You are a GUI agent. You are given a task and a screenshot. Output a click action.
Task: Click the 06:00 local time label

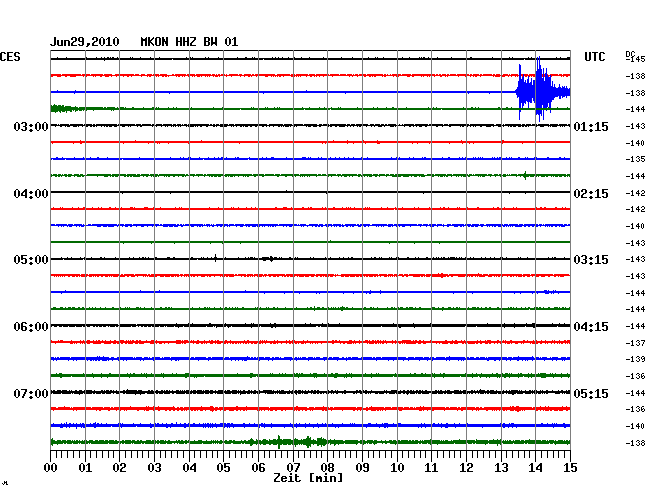tap(31, 327)
